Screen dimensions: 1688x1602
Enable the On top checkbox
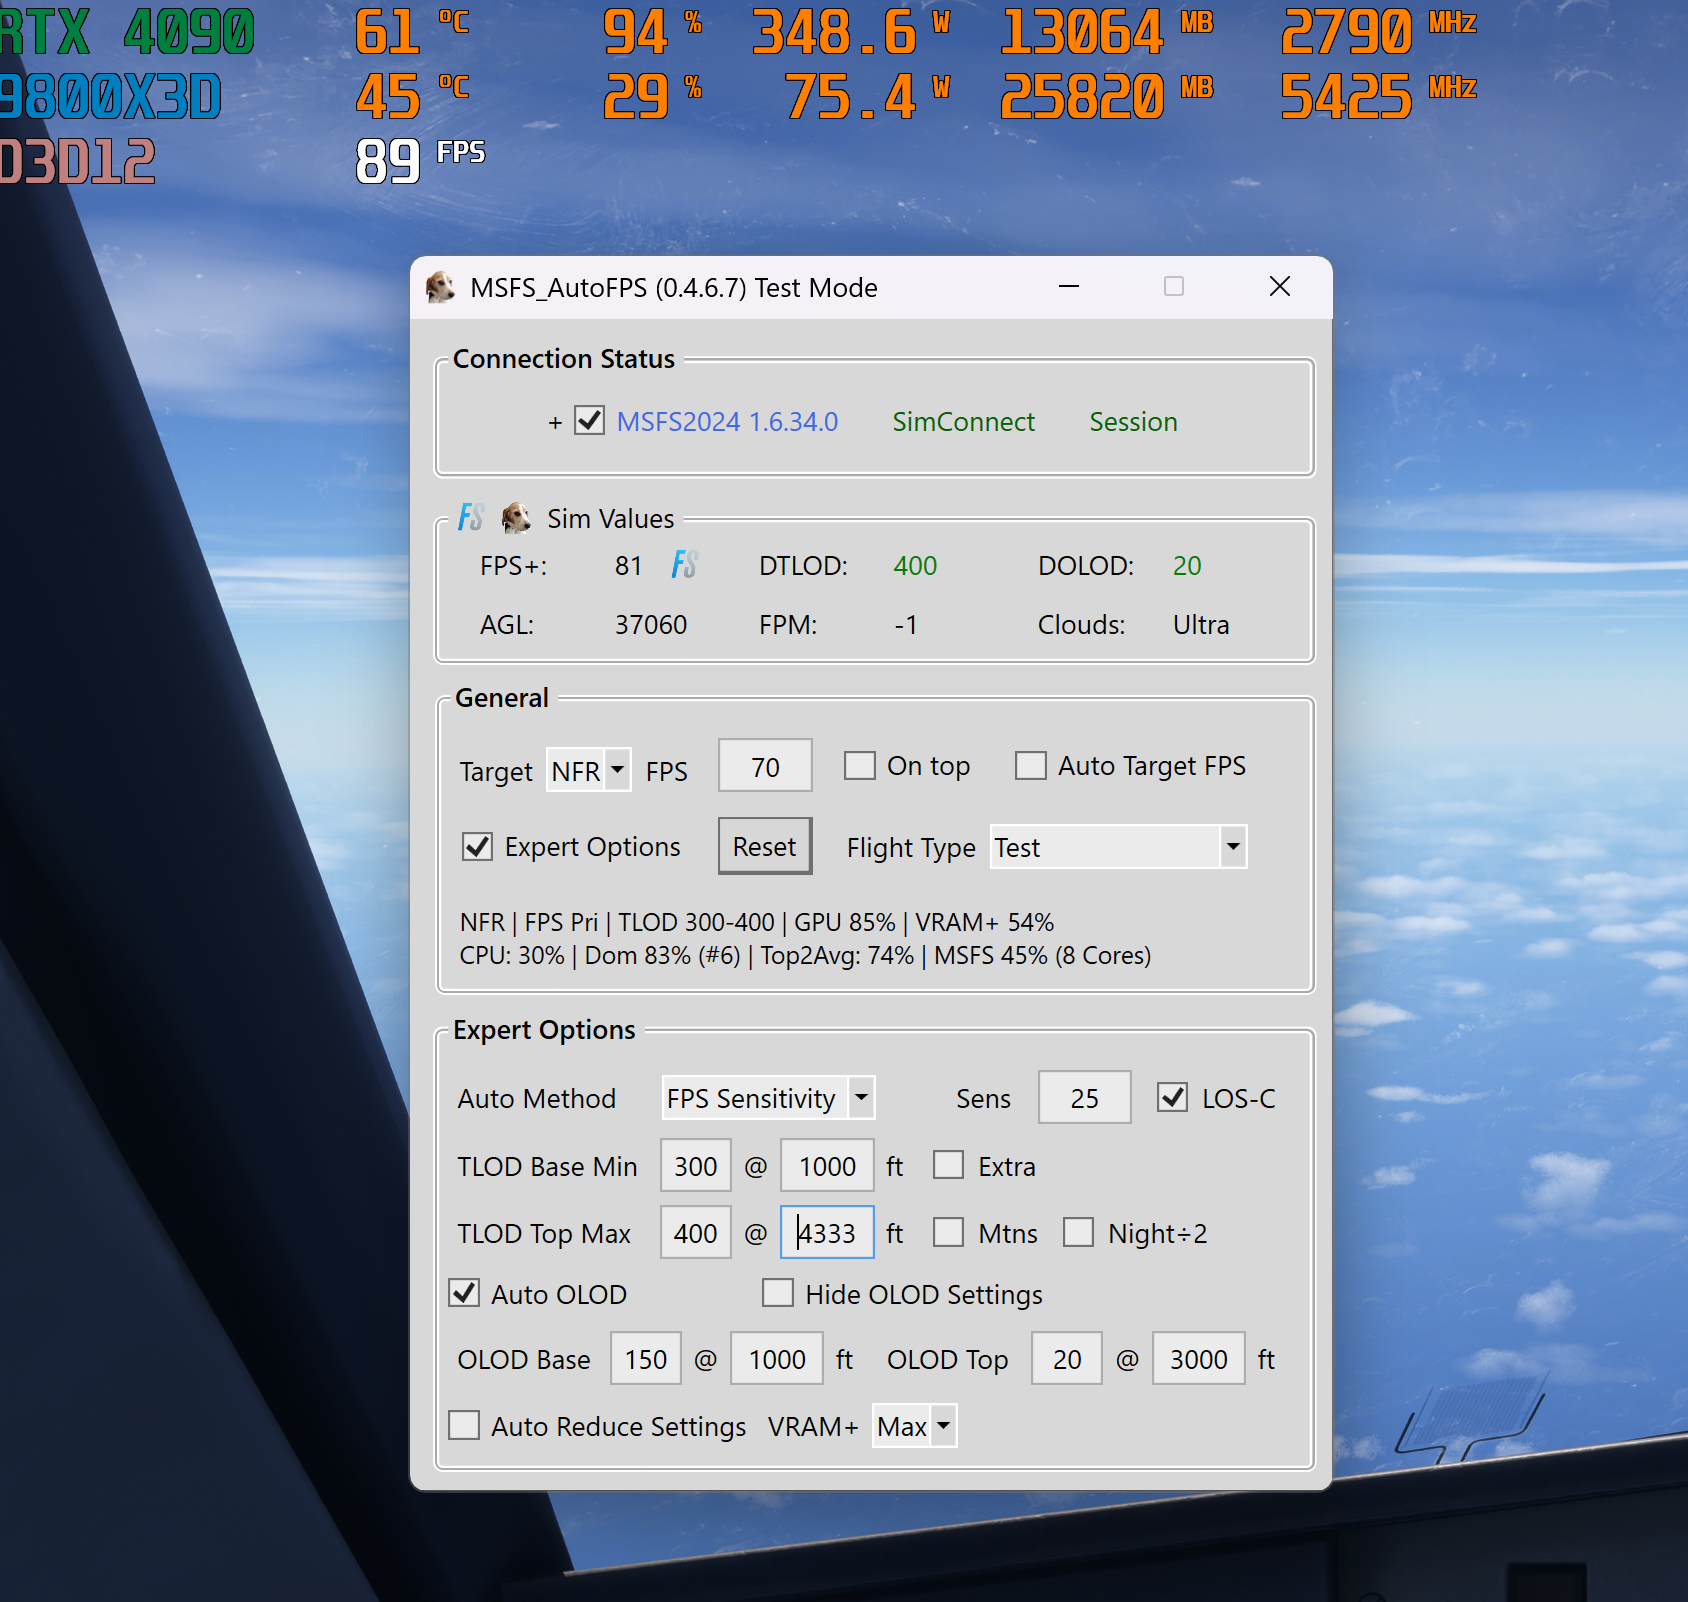(860, 766)
